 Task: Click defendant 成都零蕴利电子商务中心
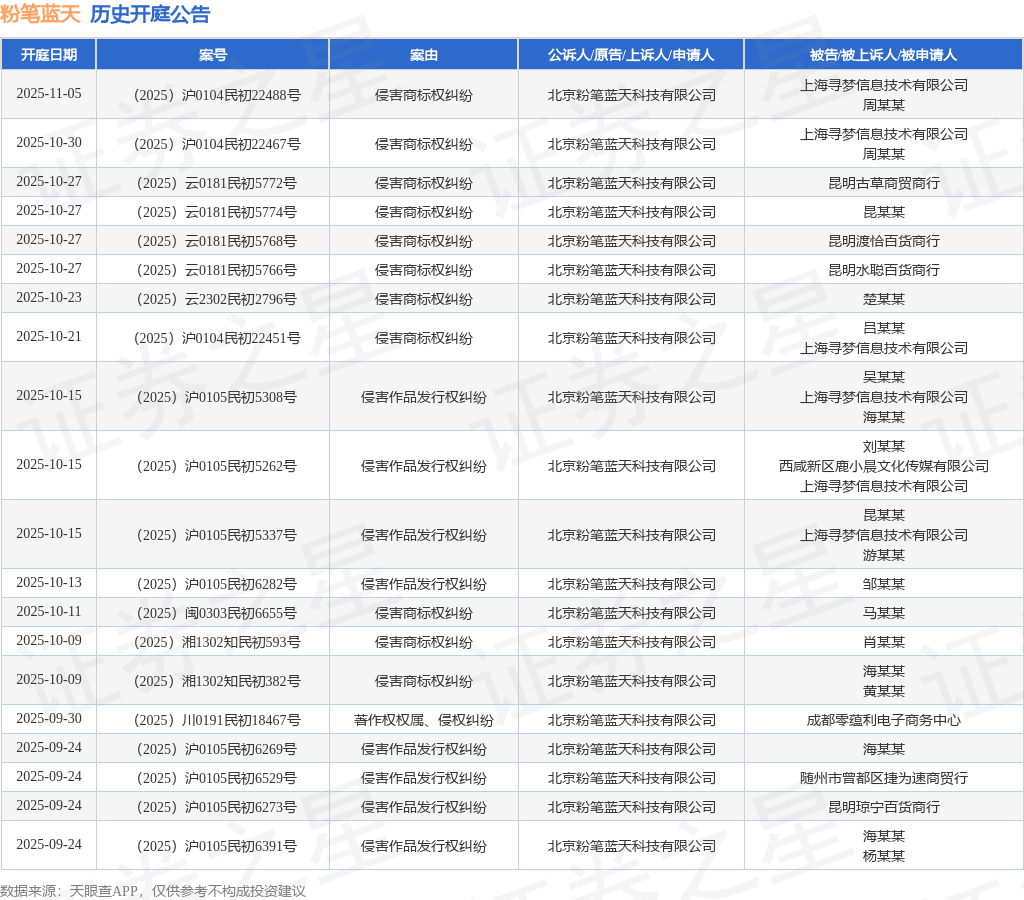(x=884, y=720)
